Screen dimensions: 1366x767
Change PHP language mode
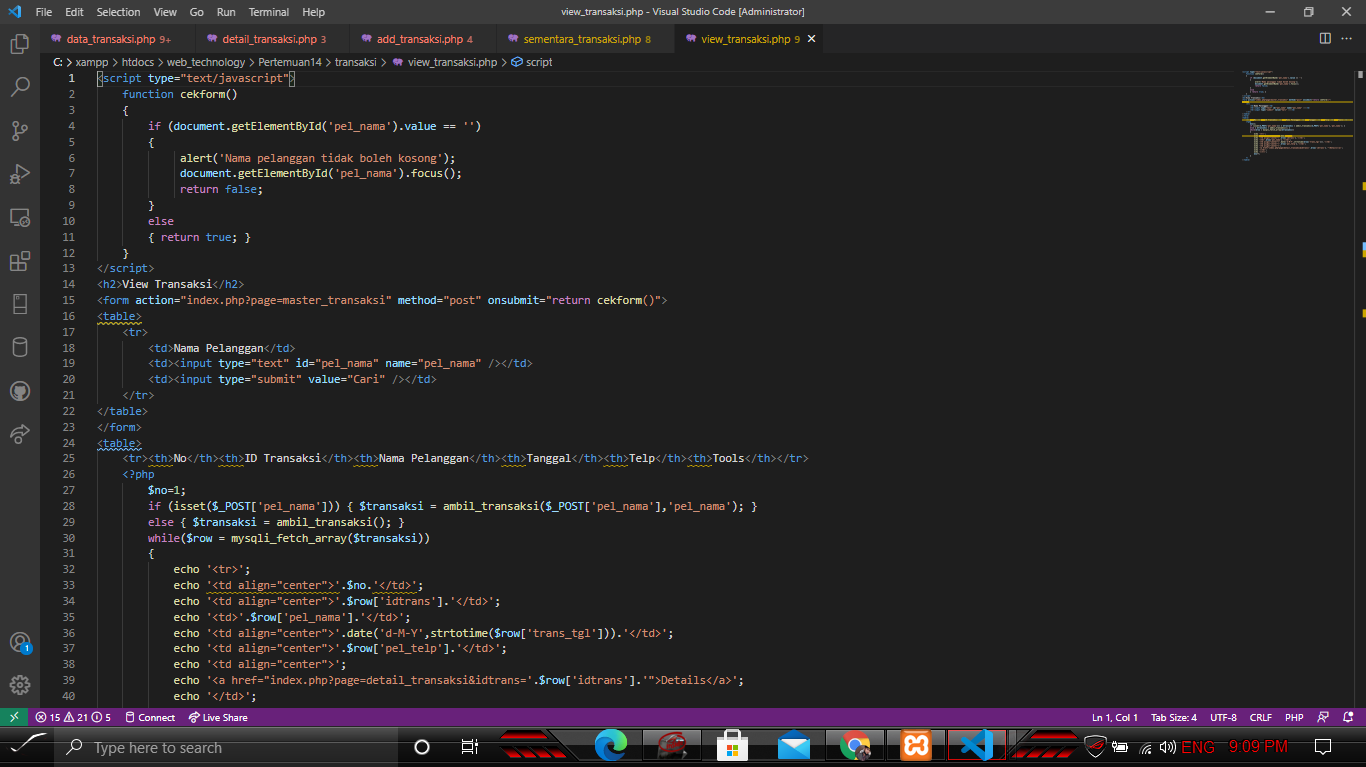[1294, 717]
